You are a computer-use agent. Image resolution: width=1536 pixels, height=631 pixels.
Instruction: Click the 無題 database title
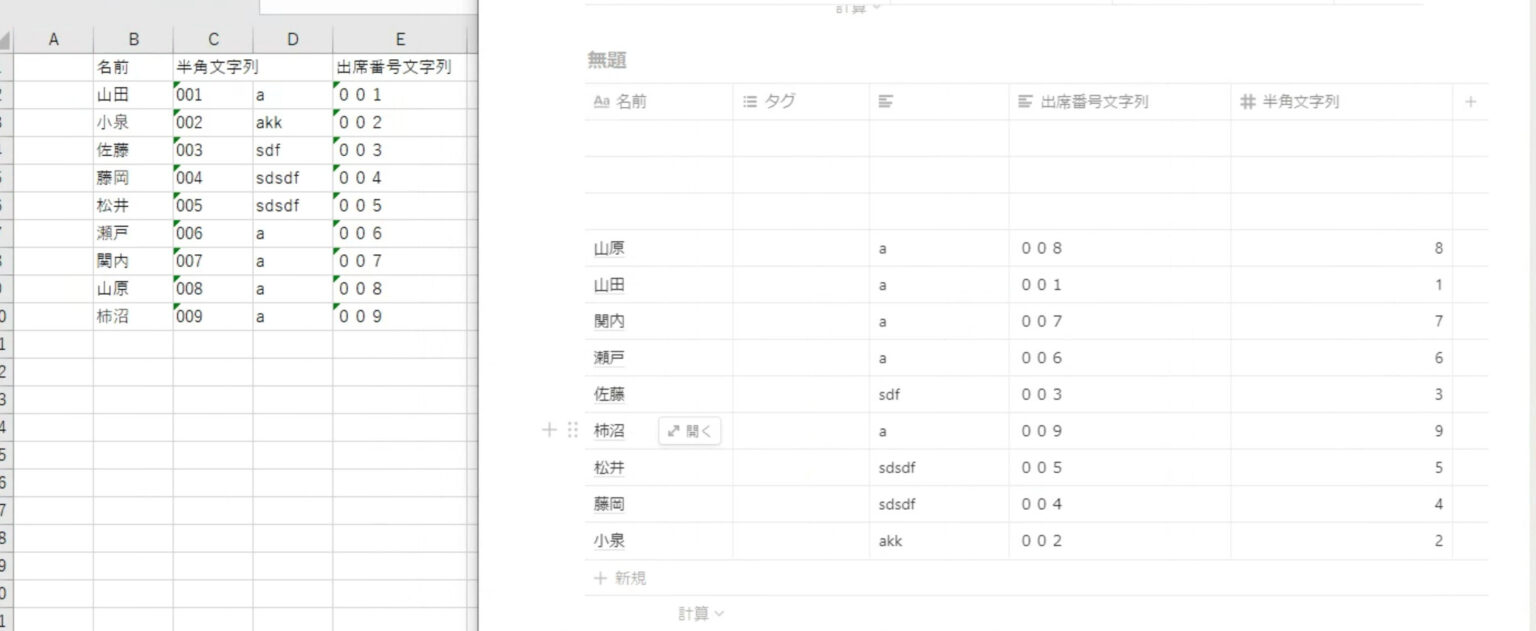coord(607,61)
